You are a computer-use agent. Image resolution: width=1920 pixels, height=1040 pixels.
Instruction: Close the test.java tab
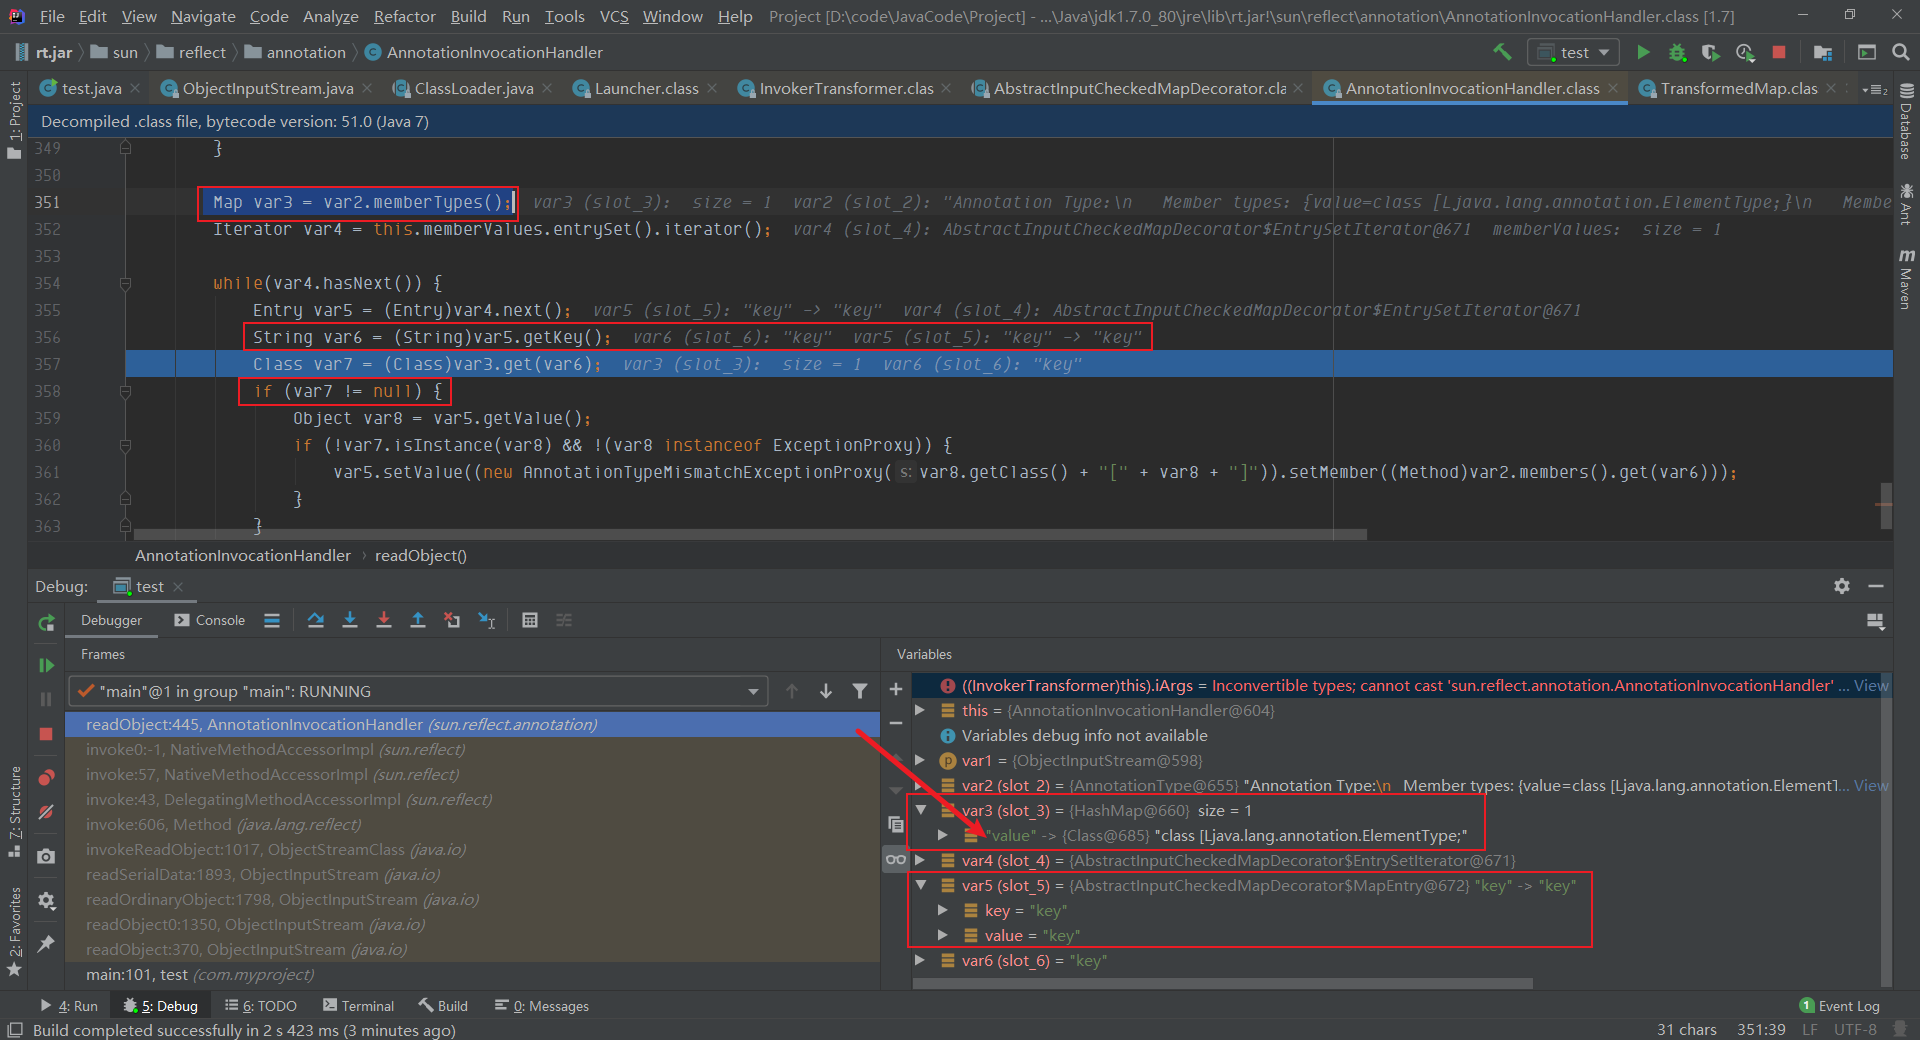(136, 88)
